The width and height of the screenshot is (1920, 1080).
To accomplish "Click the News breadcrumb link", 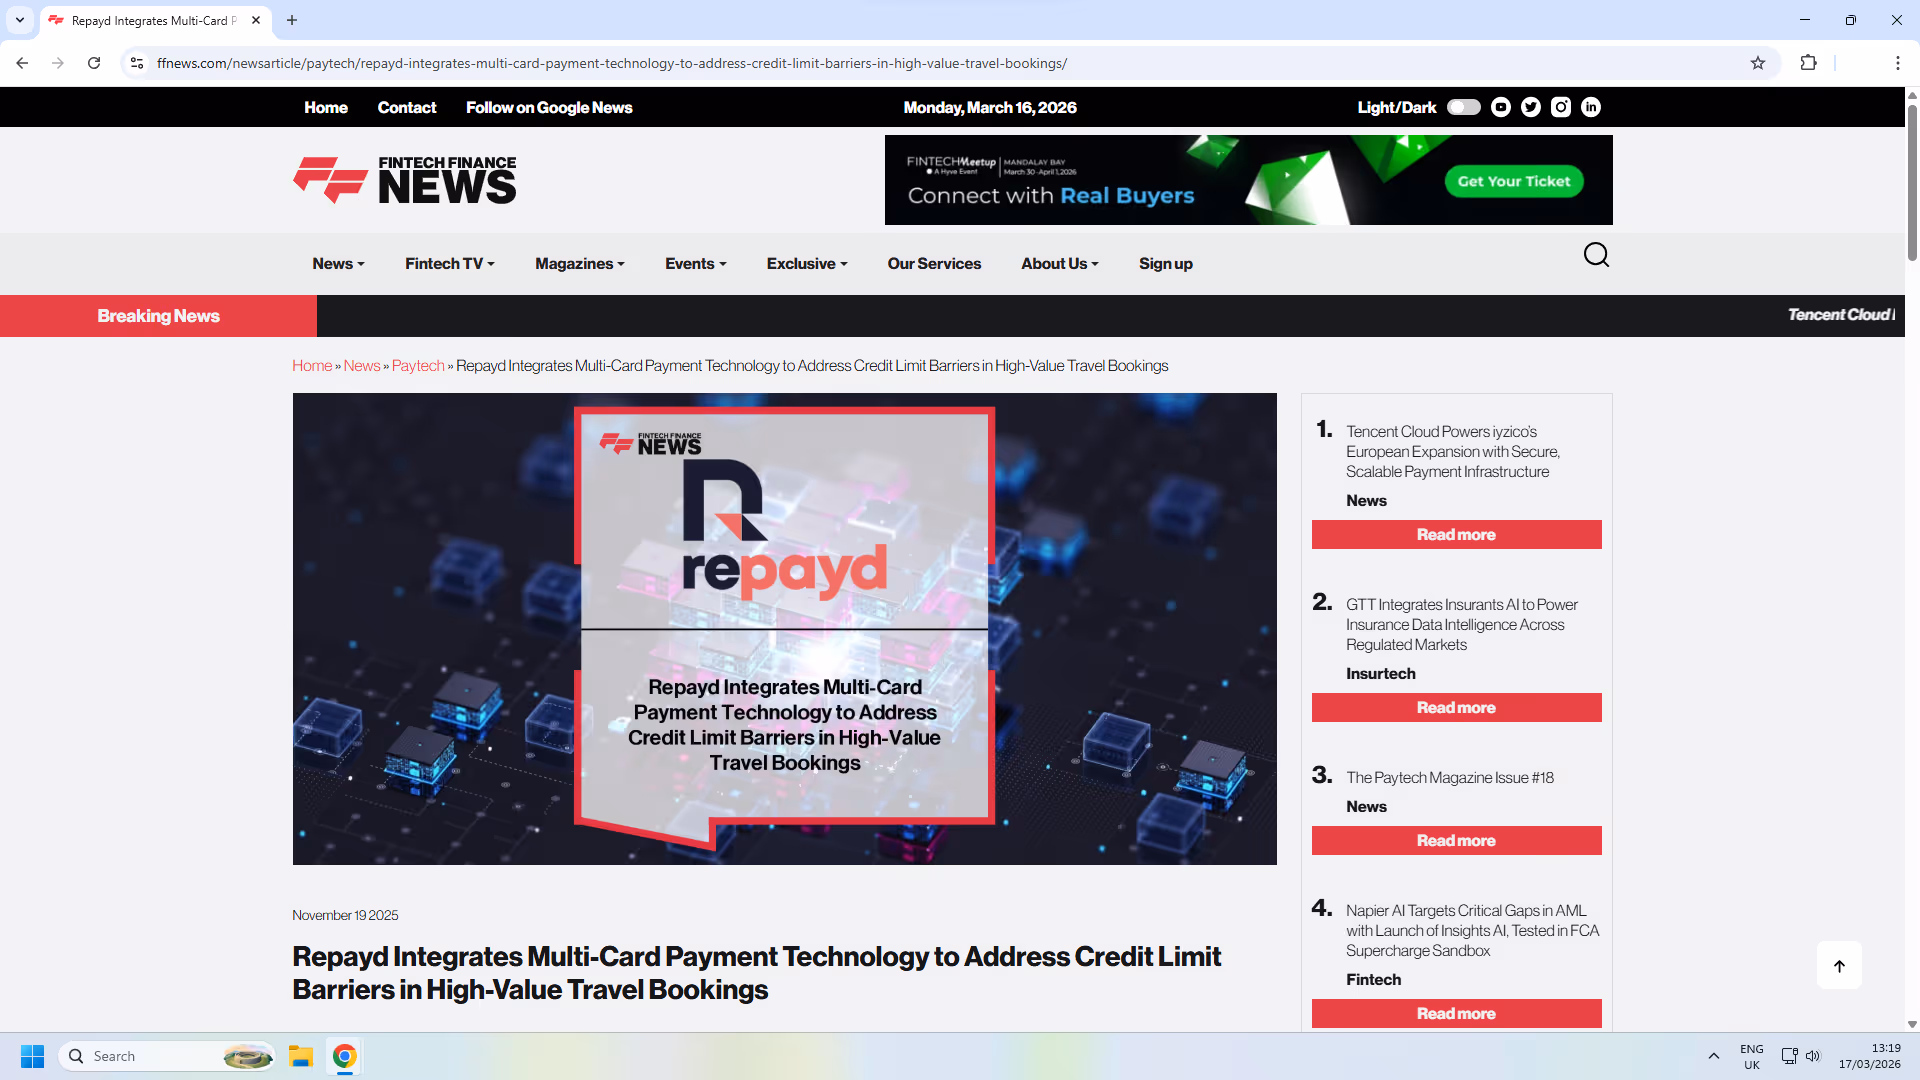I will pyautogui.click(x=362, y=366).
